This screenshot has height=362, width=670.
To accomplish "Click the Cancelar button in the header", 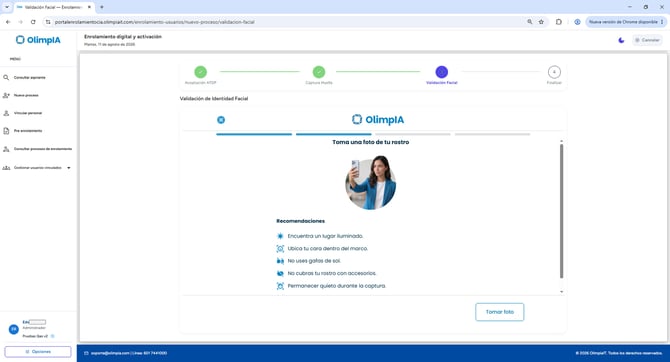I will click(x=647, y=40).
